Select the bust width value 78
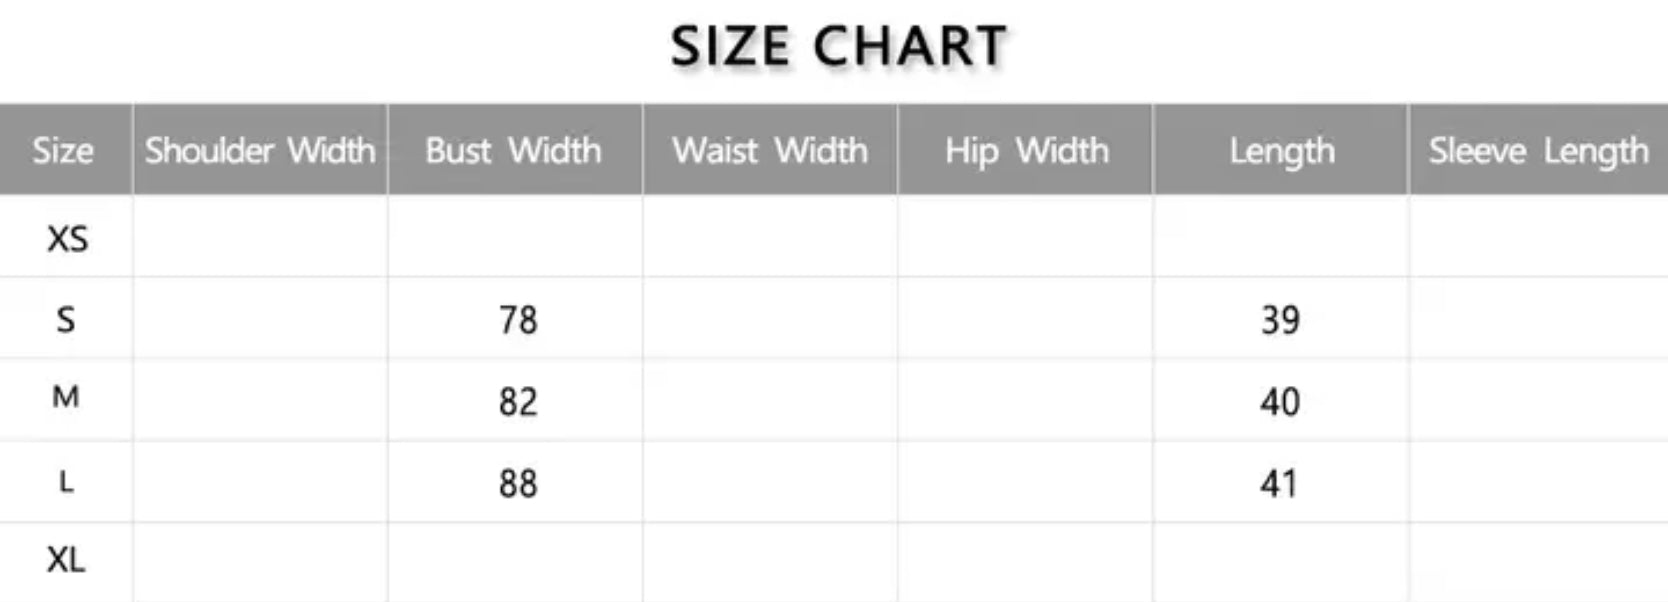The image size is (1668, 602). (518, 320)
